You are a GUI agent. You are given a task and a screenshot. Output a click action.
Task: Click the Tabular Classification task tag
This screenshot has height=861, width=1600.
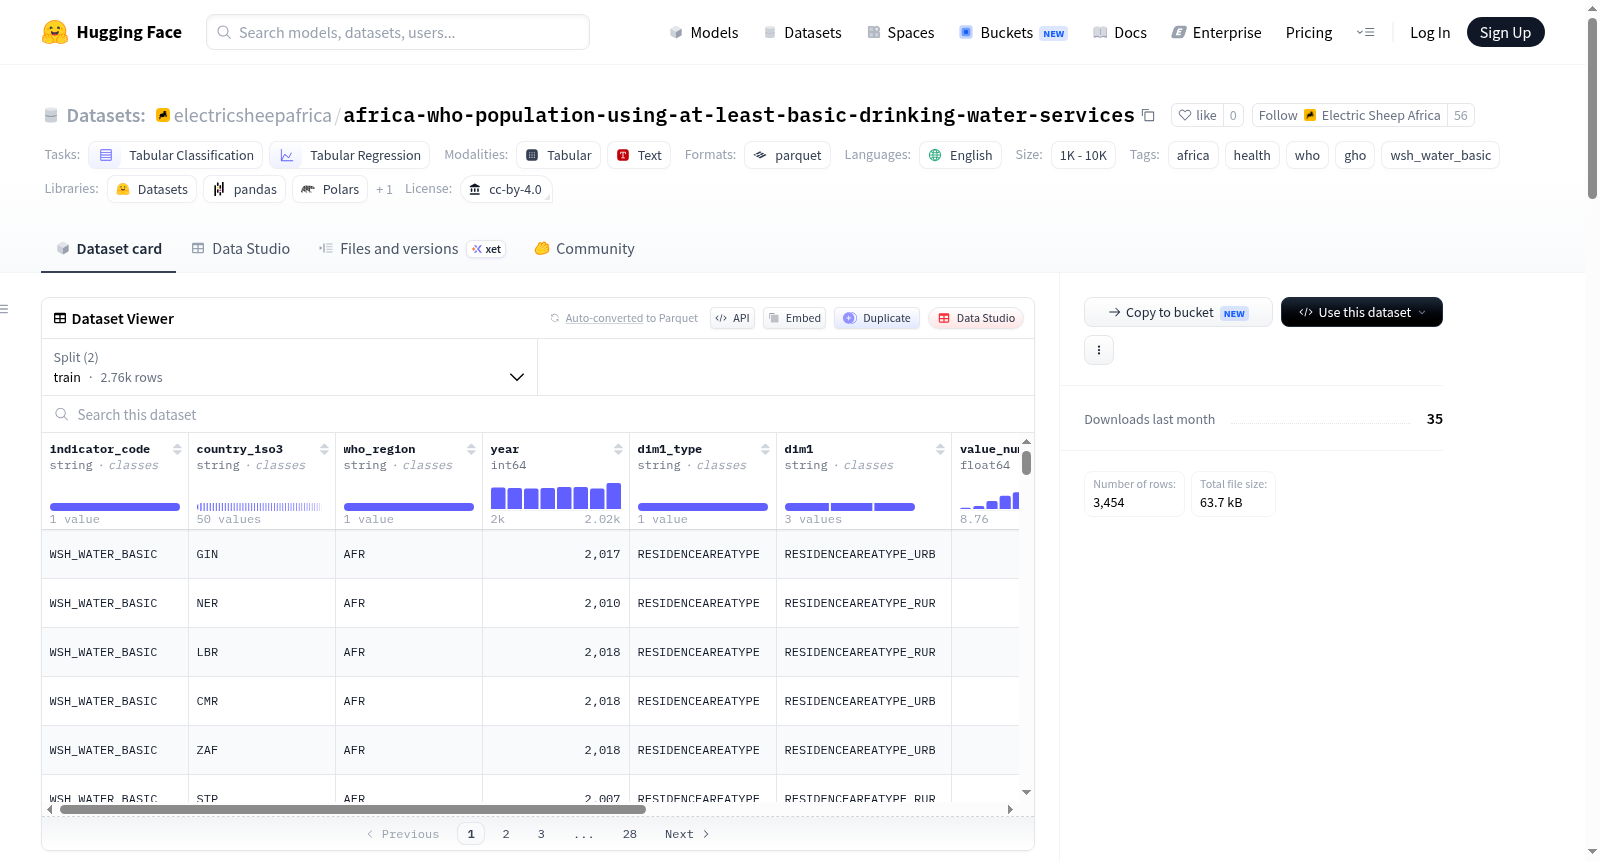pos(176,155)
